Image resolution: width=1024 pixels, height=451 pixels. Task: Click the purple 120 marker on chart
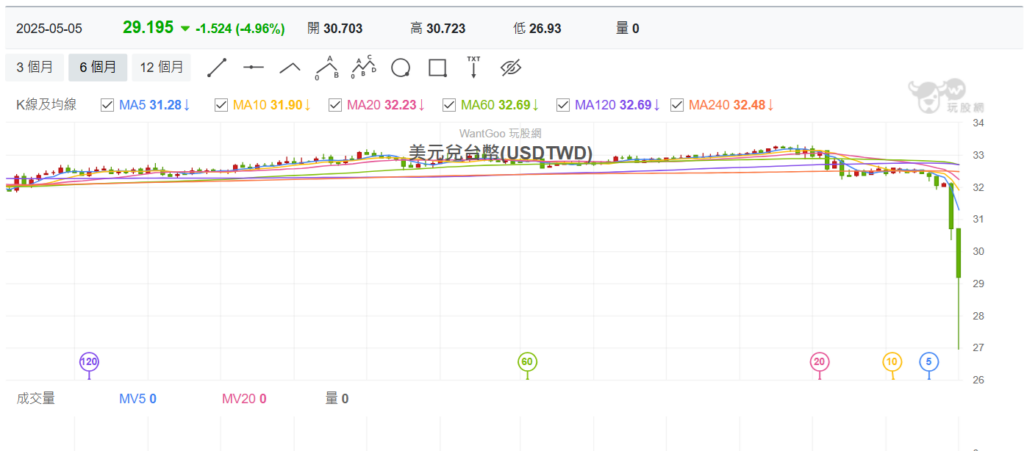[x=89, y=361]
